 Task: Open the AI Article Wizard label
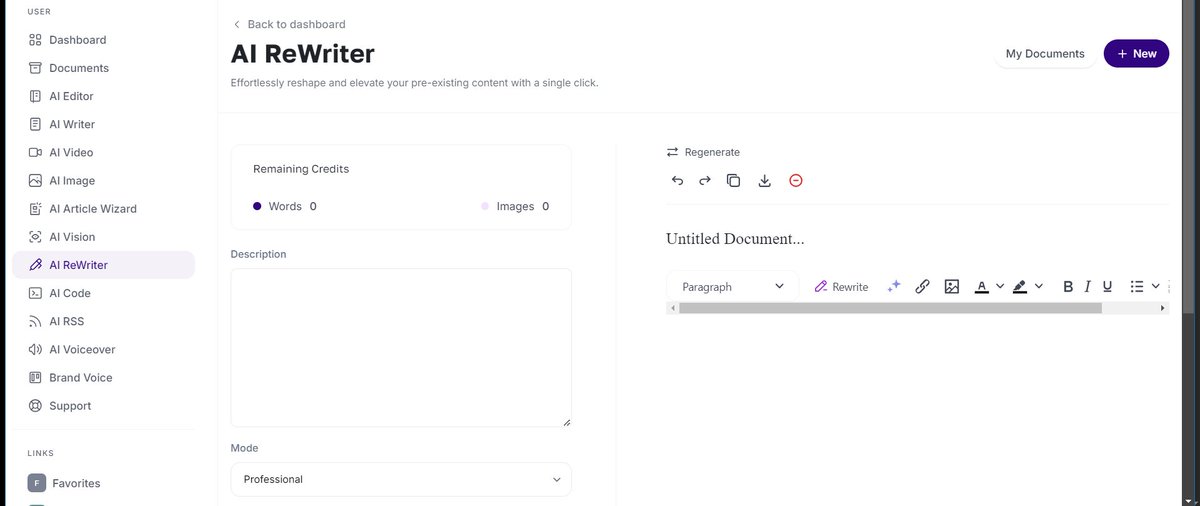[93, 209]
